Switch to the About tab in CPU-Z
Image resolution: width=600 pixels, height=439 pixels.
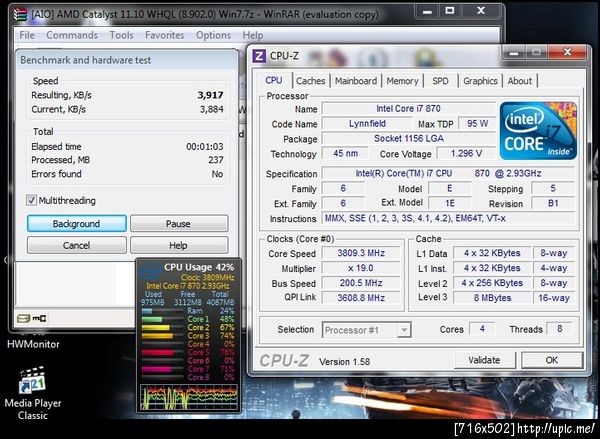coord(520,81)
